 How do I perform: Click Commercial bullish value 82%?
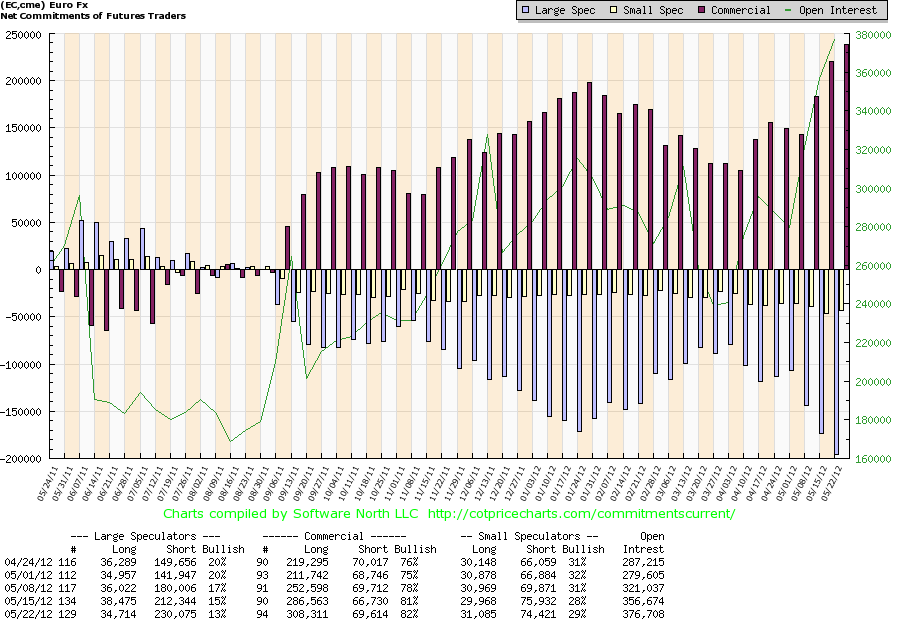click(409, 614)
